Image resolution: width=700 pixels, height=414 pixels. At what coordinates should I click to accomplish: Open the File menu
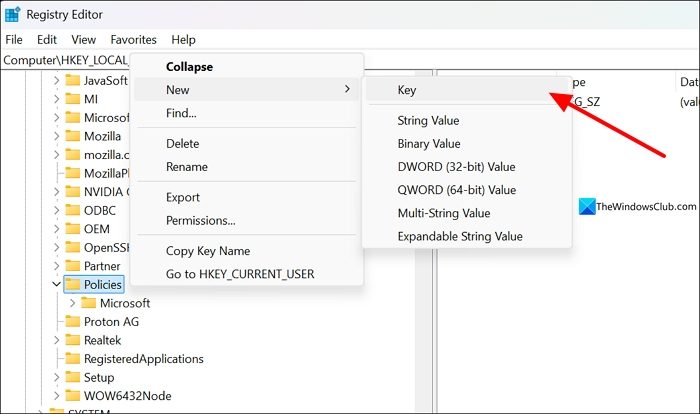click(14, 40)
